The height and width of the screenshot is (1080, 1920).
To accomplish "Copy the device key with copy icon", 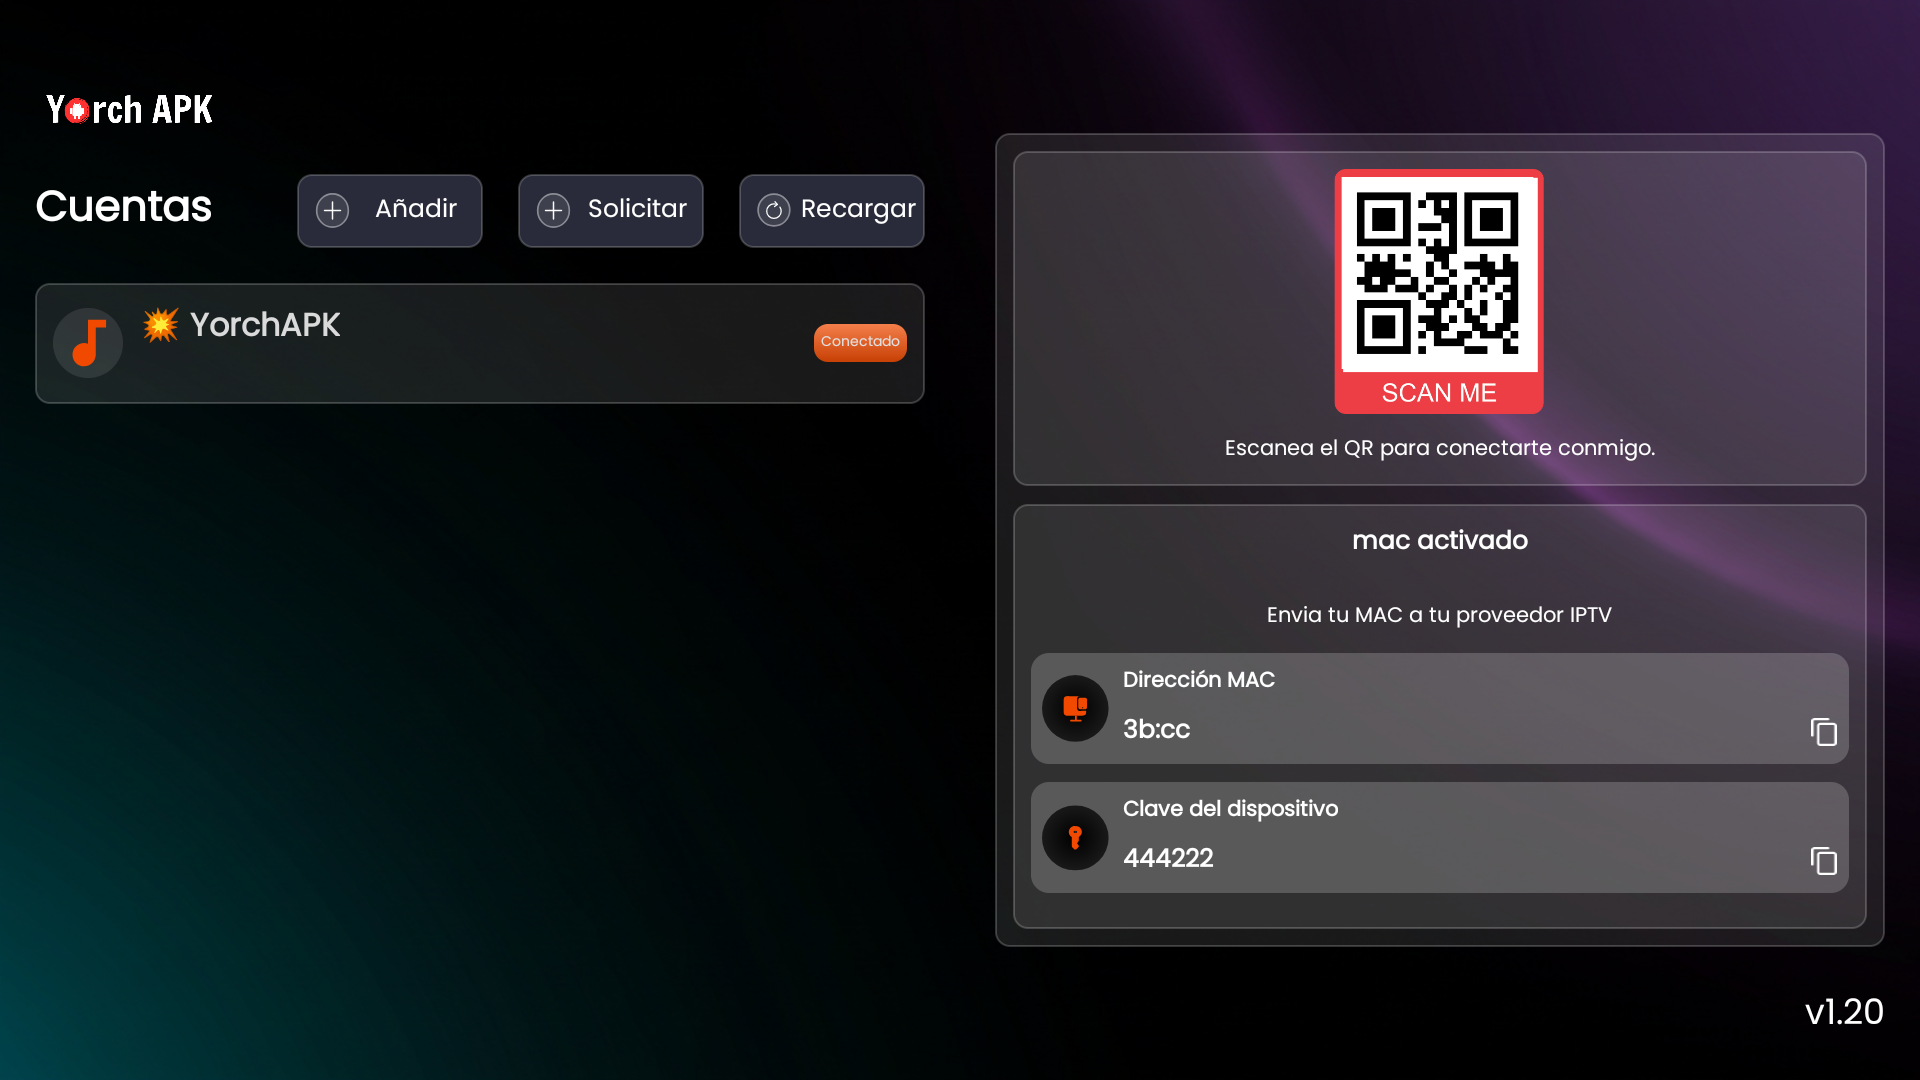I will point(1823,861).
